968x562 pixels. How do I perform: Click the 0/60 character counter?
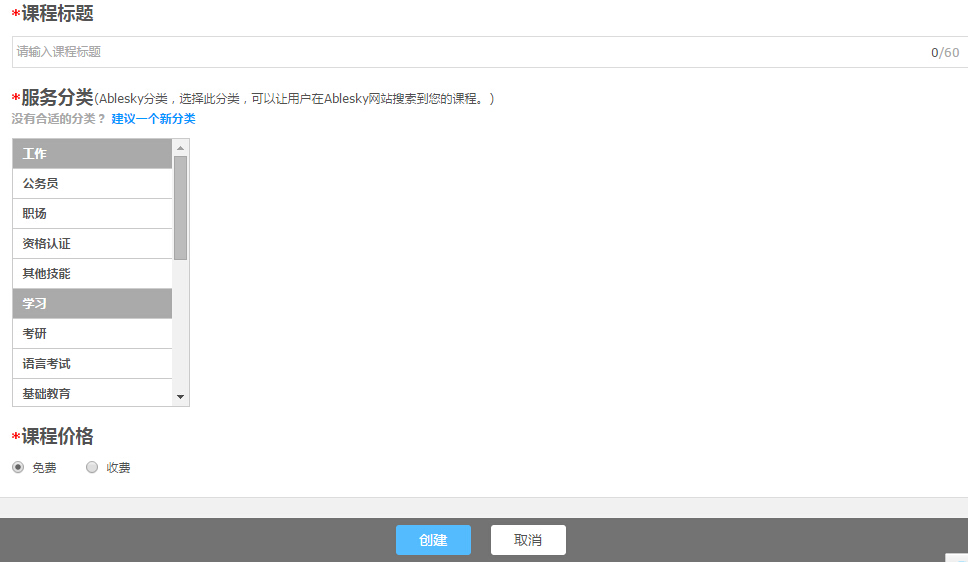[x=944, y=53]
